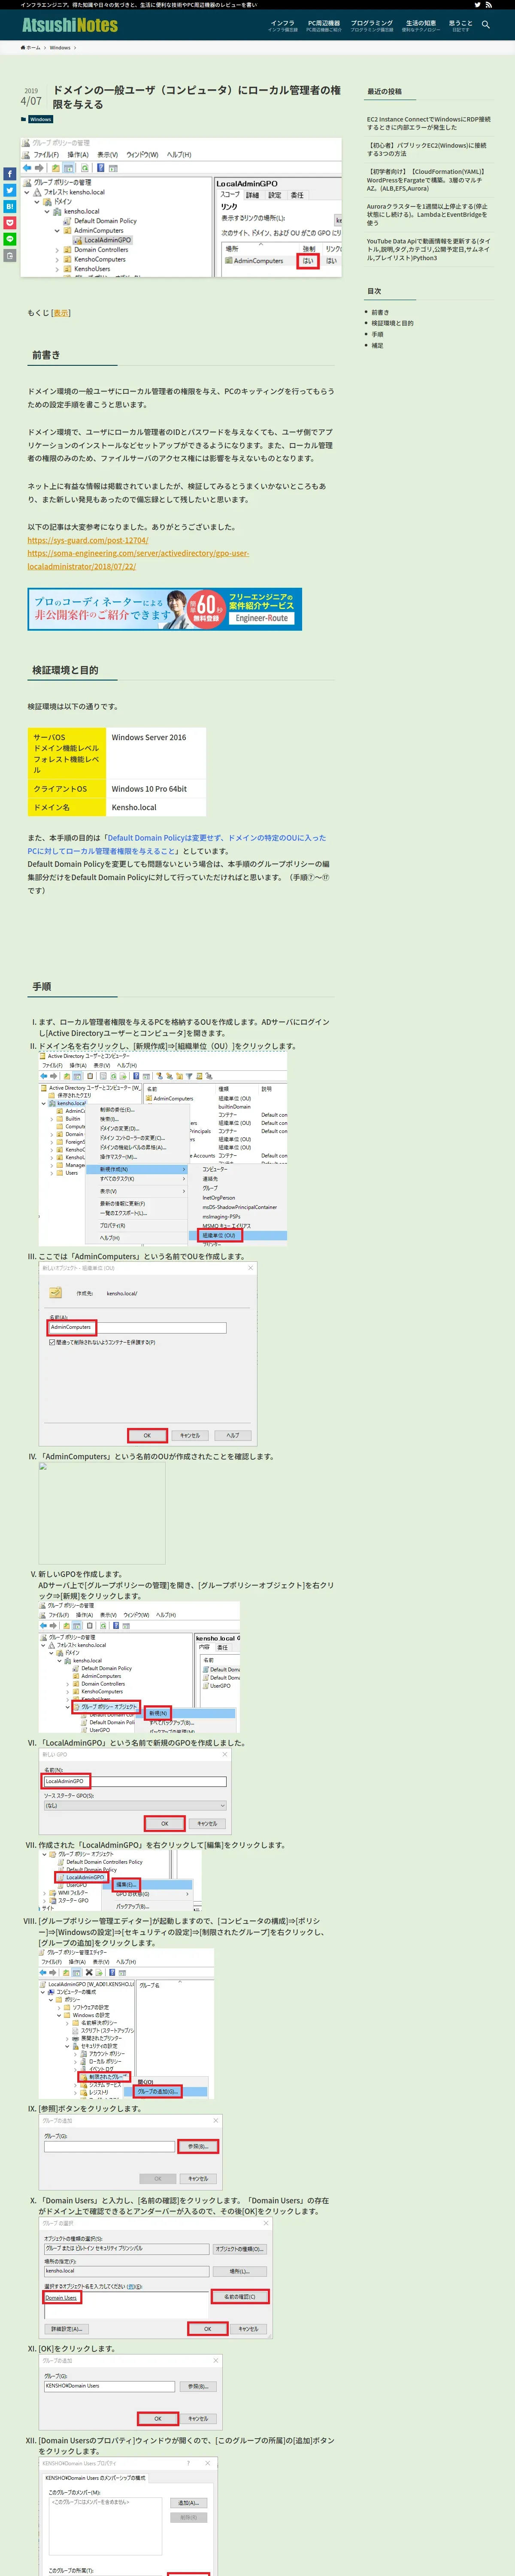Open the RSS feed icon in top bar
Viewport: 515px width, 2576px height.
(488, 5)
